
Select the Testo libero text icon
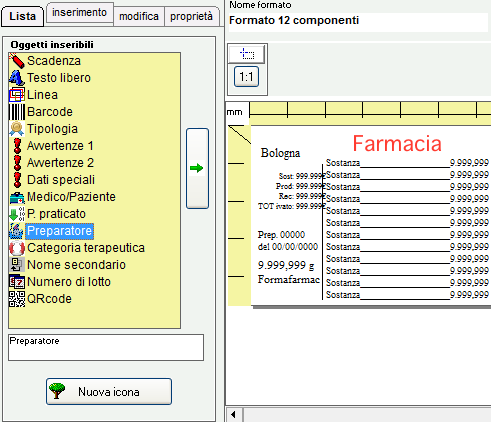coord(17,78)
